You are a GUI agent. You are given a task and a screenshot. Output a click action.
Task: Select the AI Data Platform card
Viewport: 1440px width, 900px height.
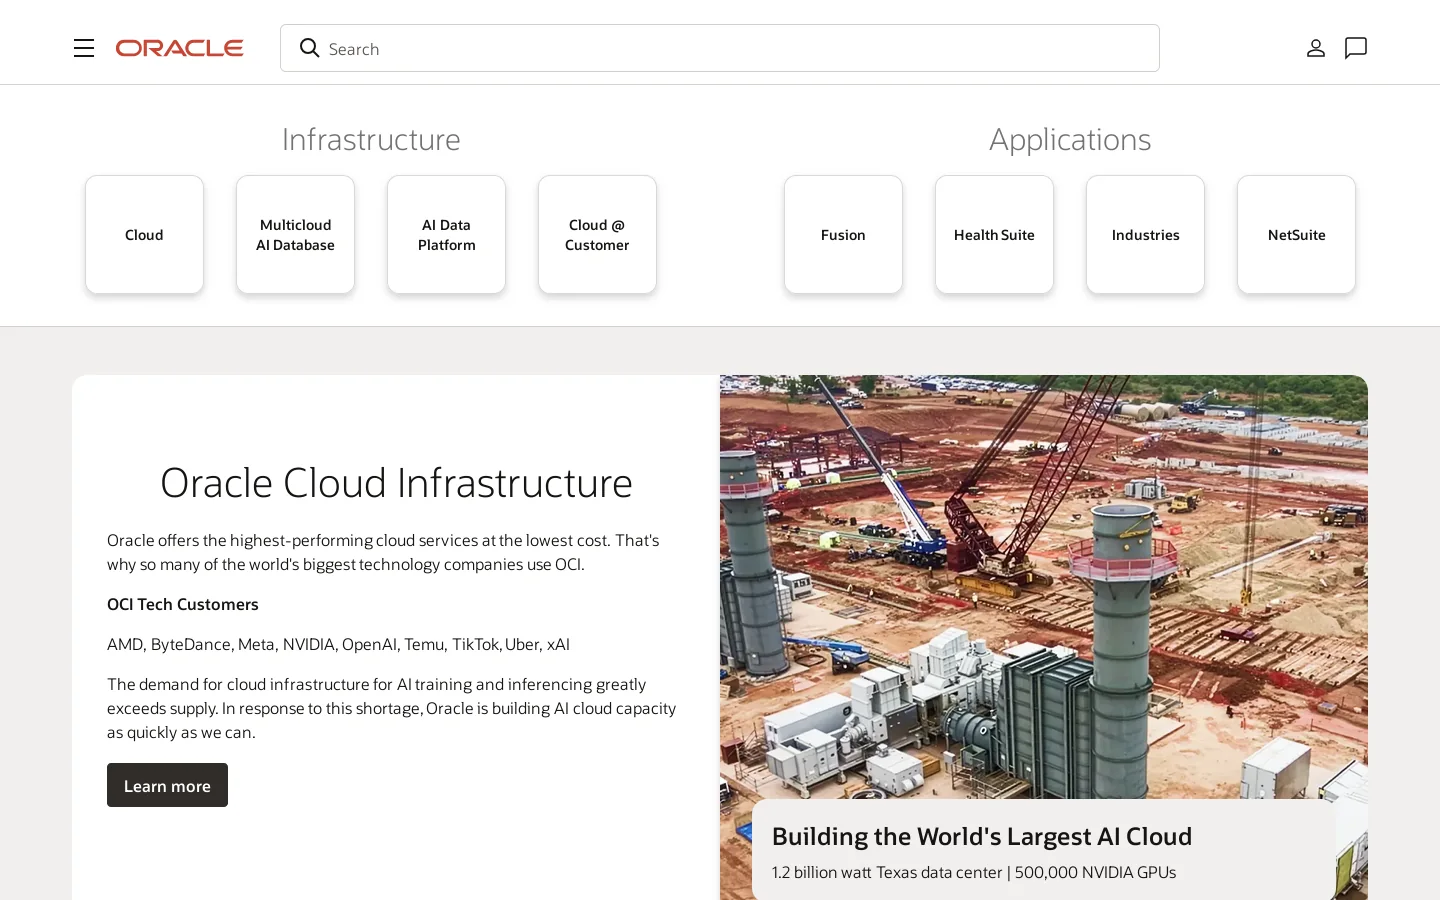pyautogui.click(x=446, y=235)
